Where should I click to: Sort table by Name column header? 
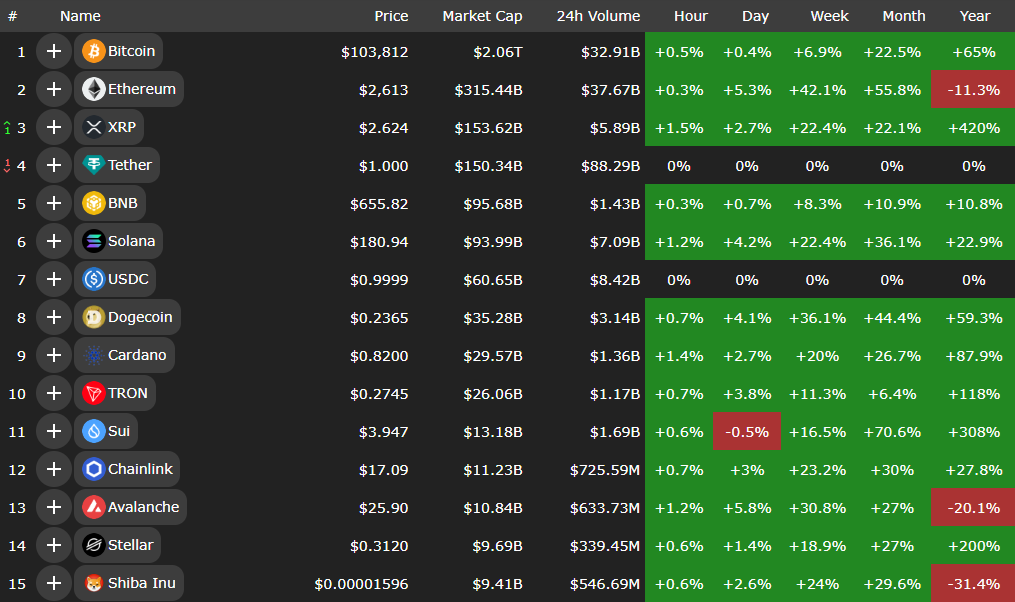pos(80,16)
